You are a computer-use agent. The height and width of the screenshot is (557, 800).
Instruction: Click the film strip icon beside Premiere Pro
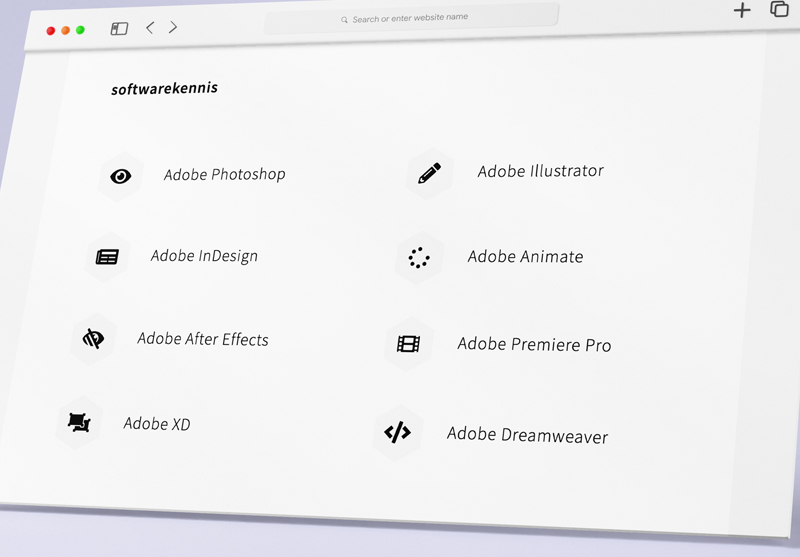pyautogui.click(x=409, y=344)
